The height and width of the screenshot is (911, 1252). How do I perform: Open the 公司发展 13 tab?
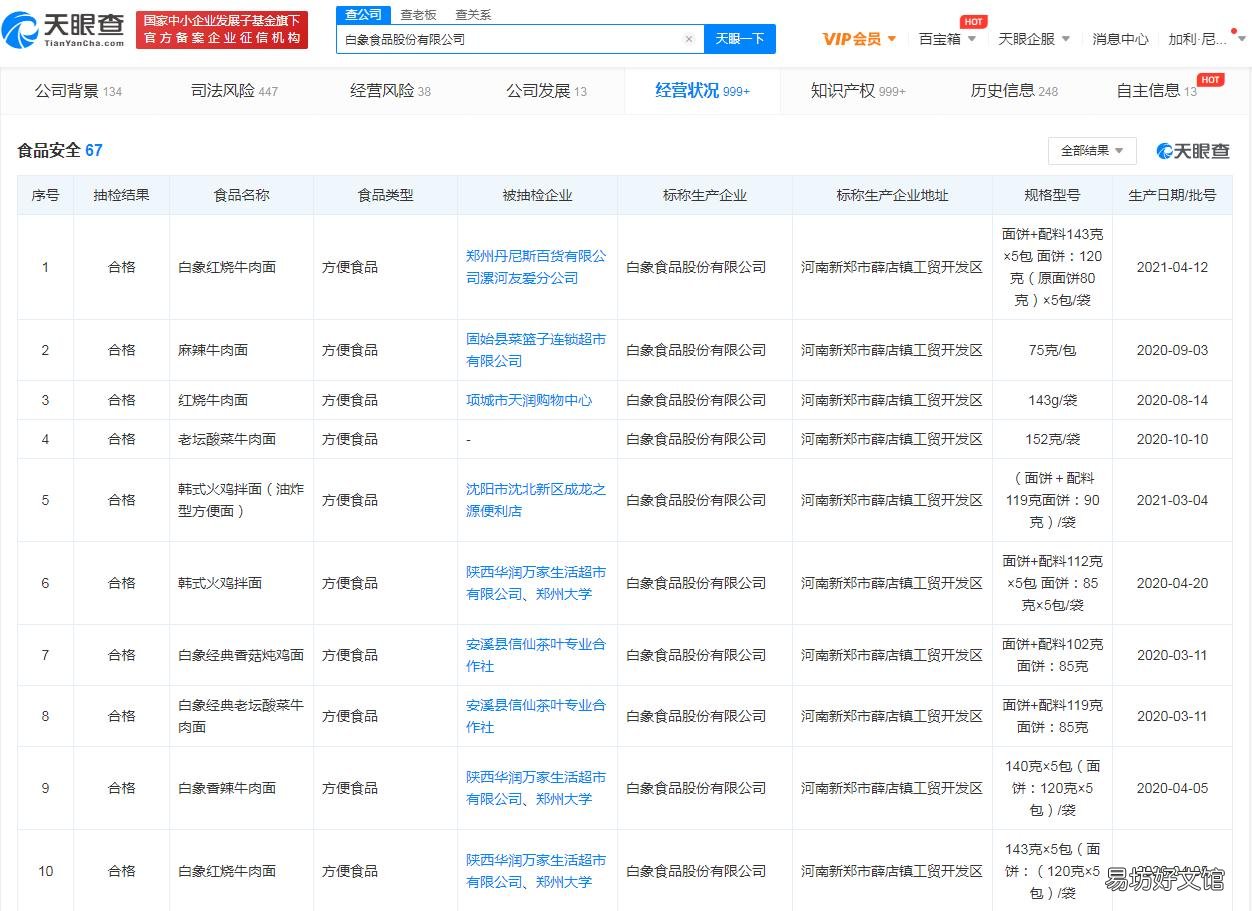coord(546,91)
